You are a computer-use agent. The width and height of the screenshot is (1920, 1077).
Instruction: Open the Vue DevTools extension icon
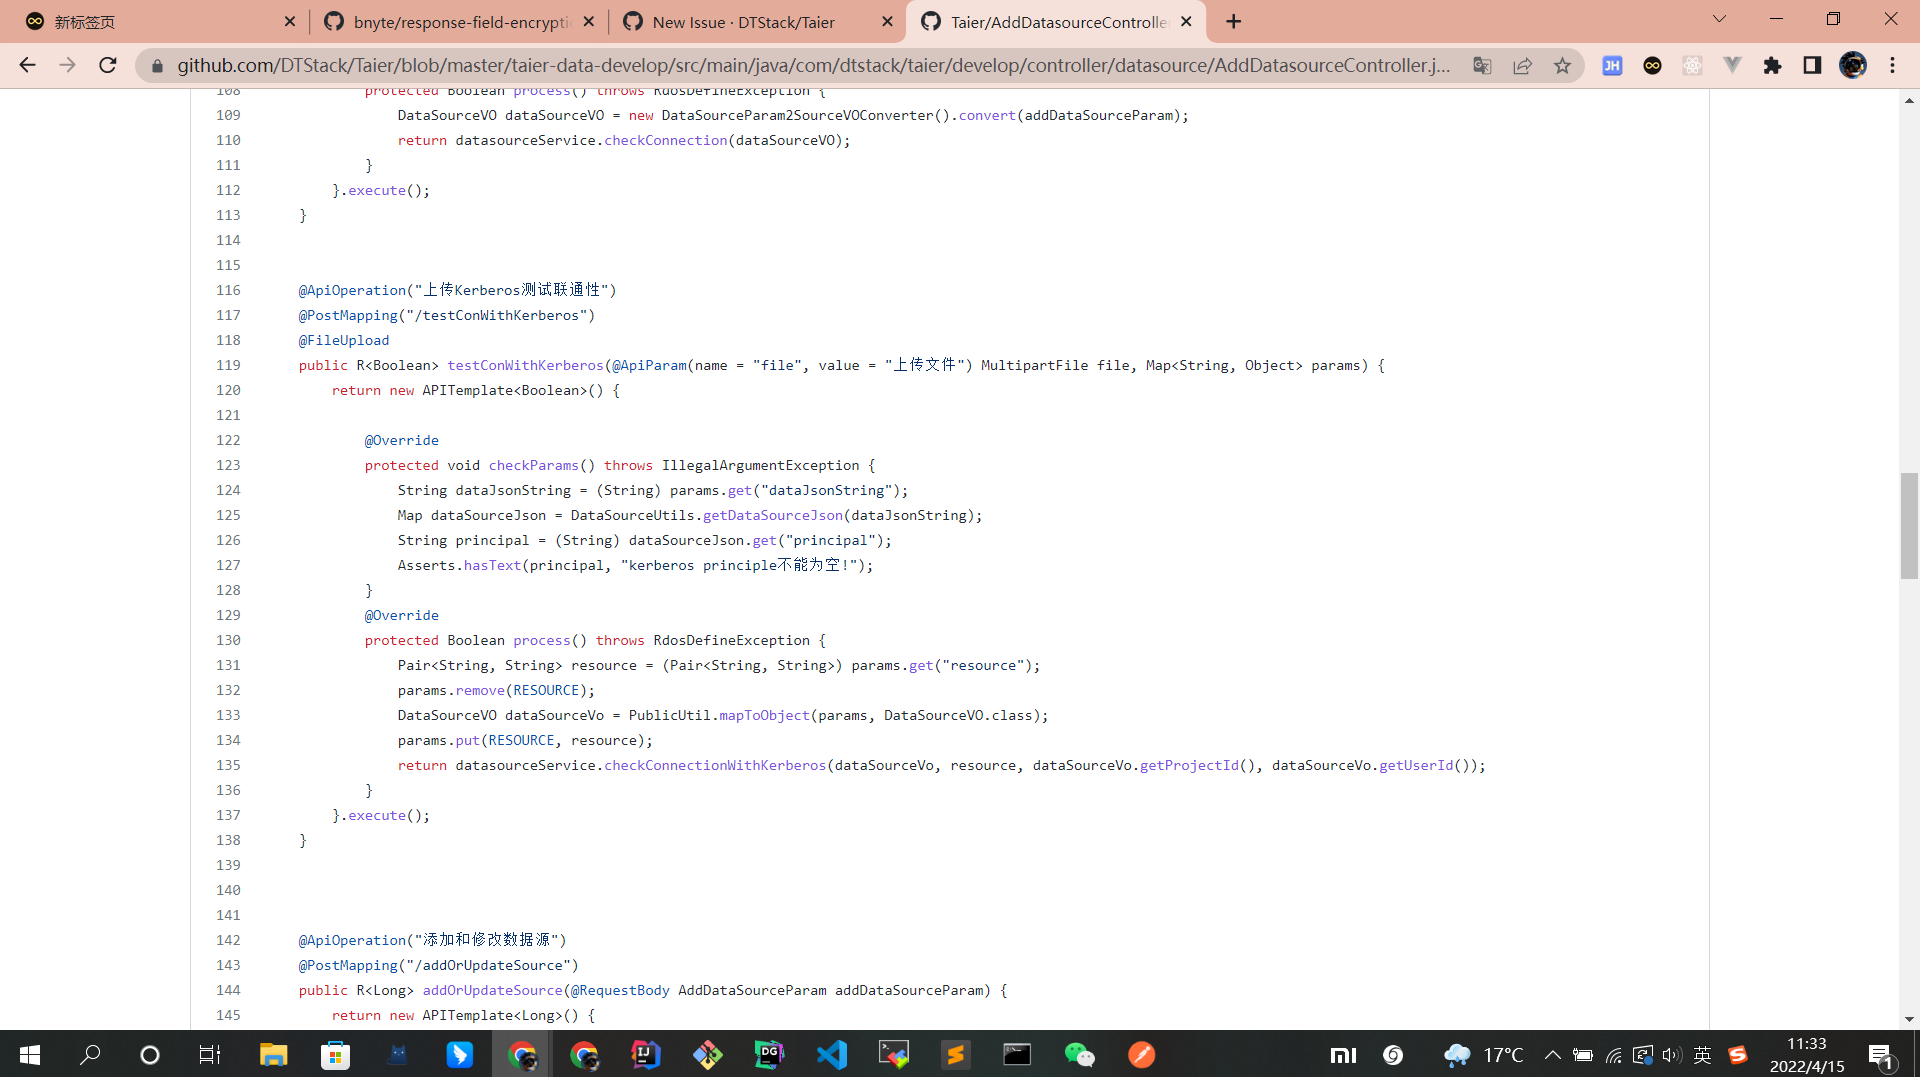(1732, 65)
